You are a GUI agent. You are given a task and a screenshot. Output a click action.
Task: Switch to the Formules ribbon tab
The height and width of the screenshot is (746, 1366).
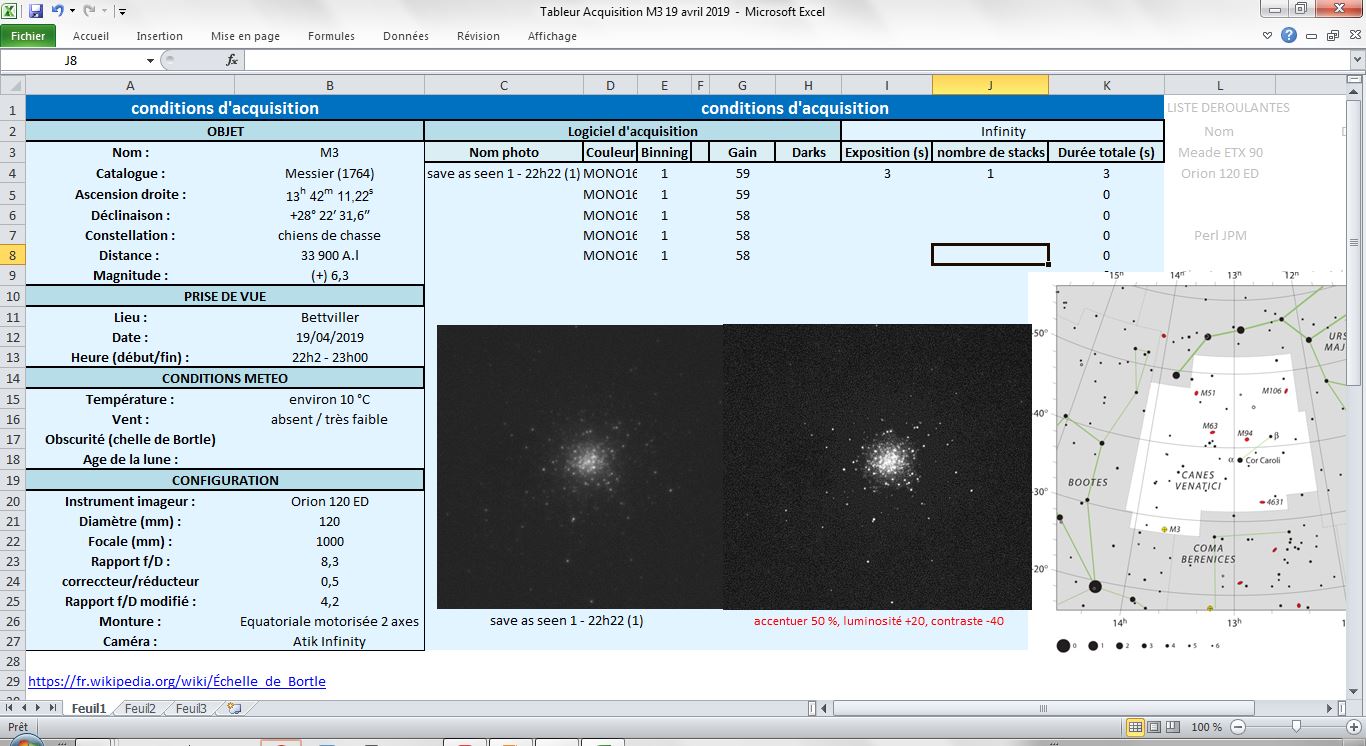[x=330, y=36]
